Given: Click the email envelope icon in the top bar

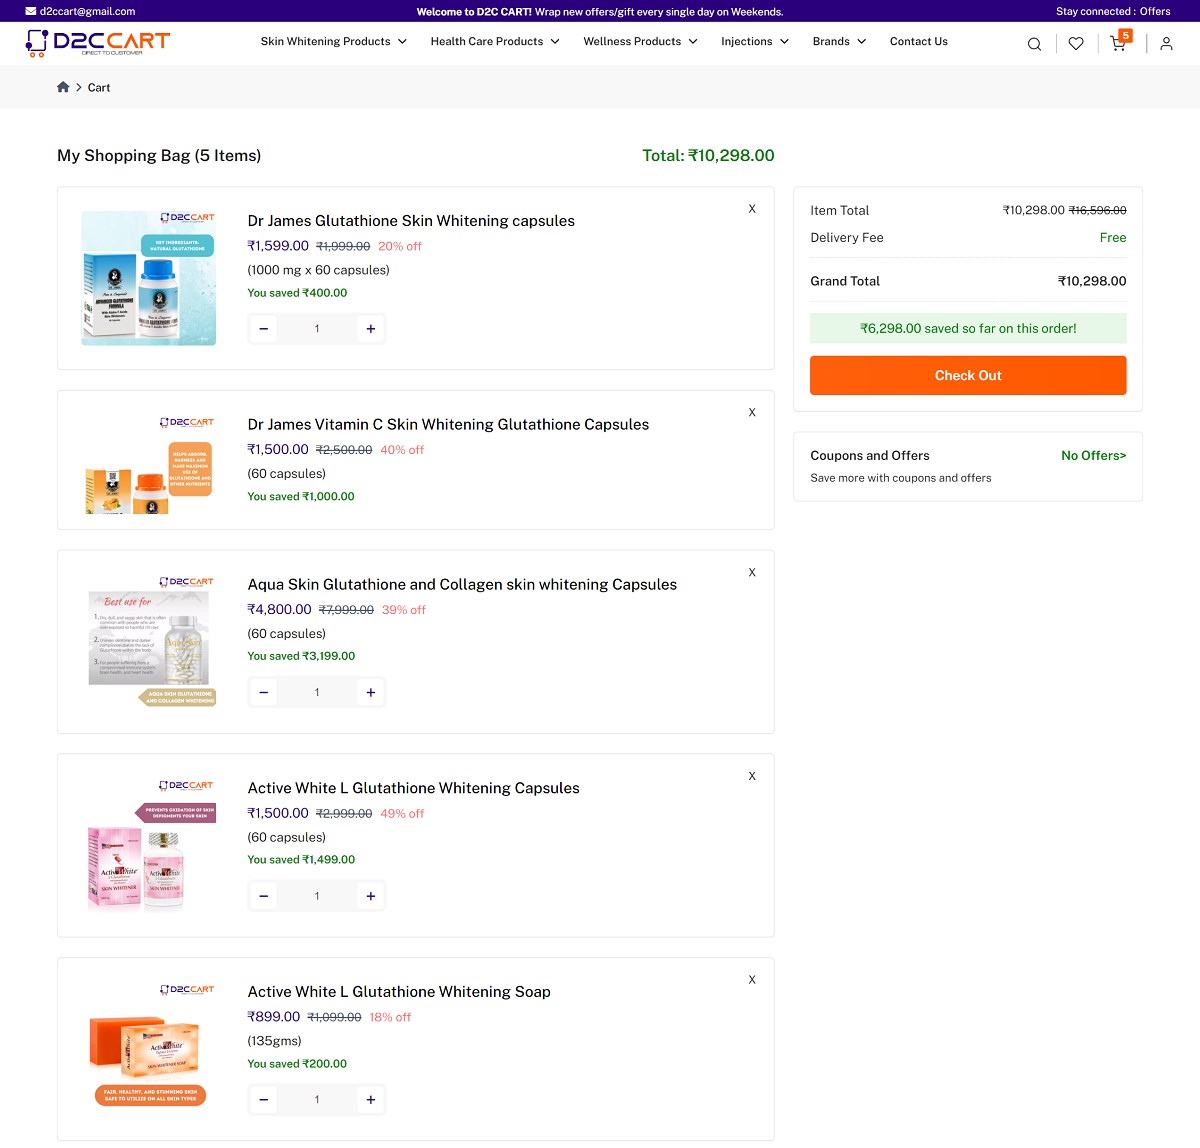Looking at the screenshot, I should pos(30,11).
